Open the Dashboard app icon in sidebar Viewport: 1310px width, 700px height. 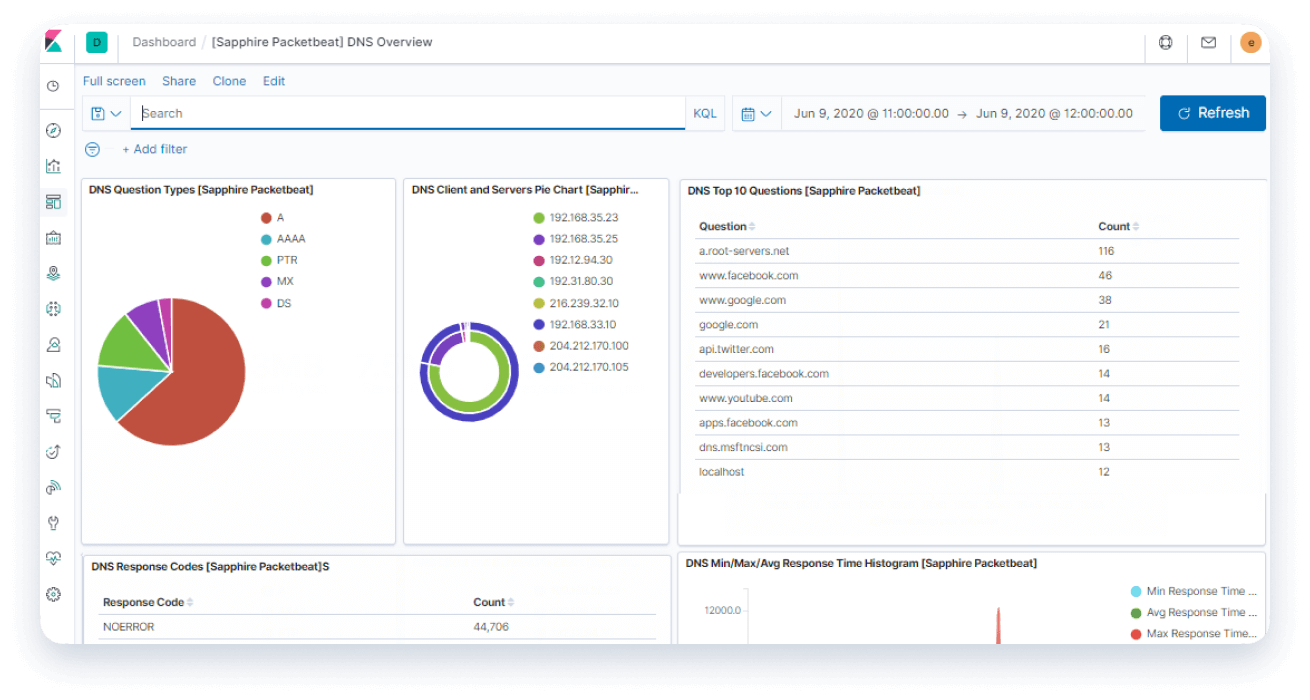click(x=53, y=201)
